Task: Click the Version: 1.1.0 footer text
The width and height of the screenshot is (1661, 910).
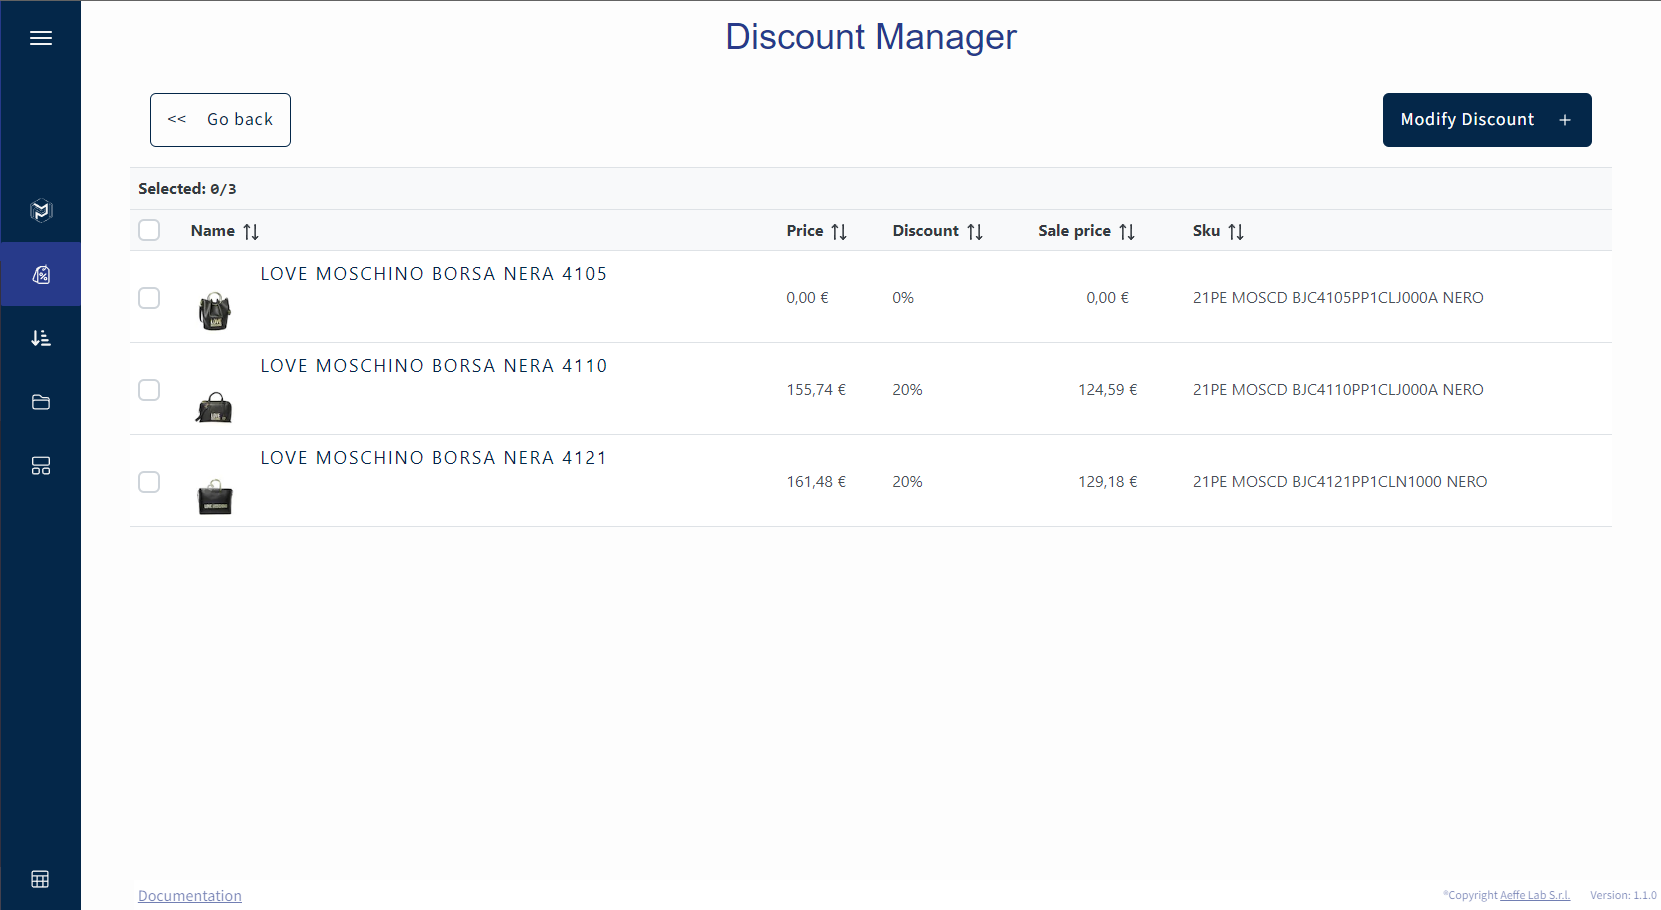Action: click(1623, 895)
